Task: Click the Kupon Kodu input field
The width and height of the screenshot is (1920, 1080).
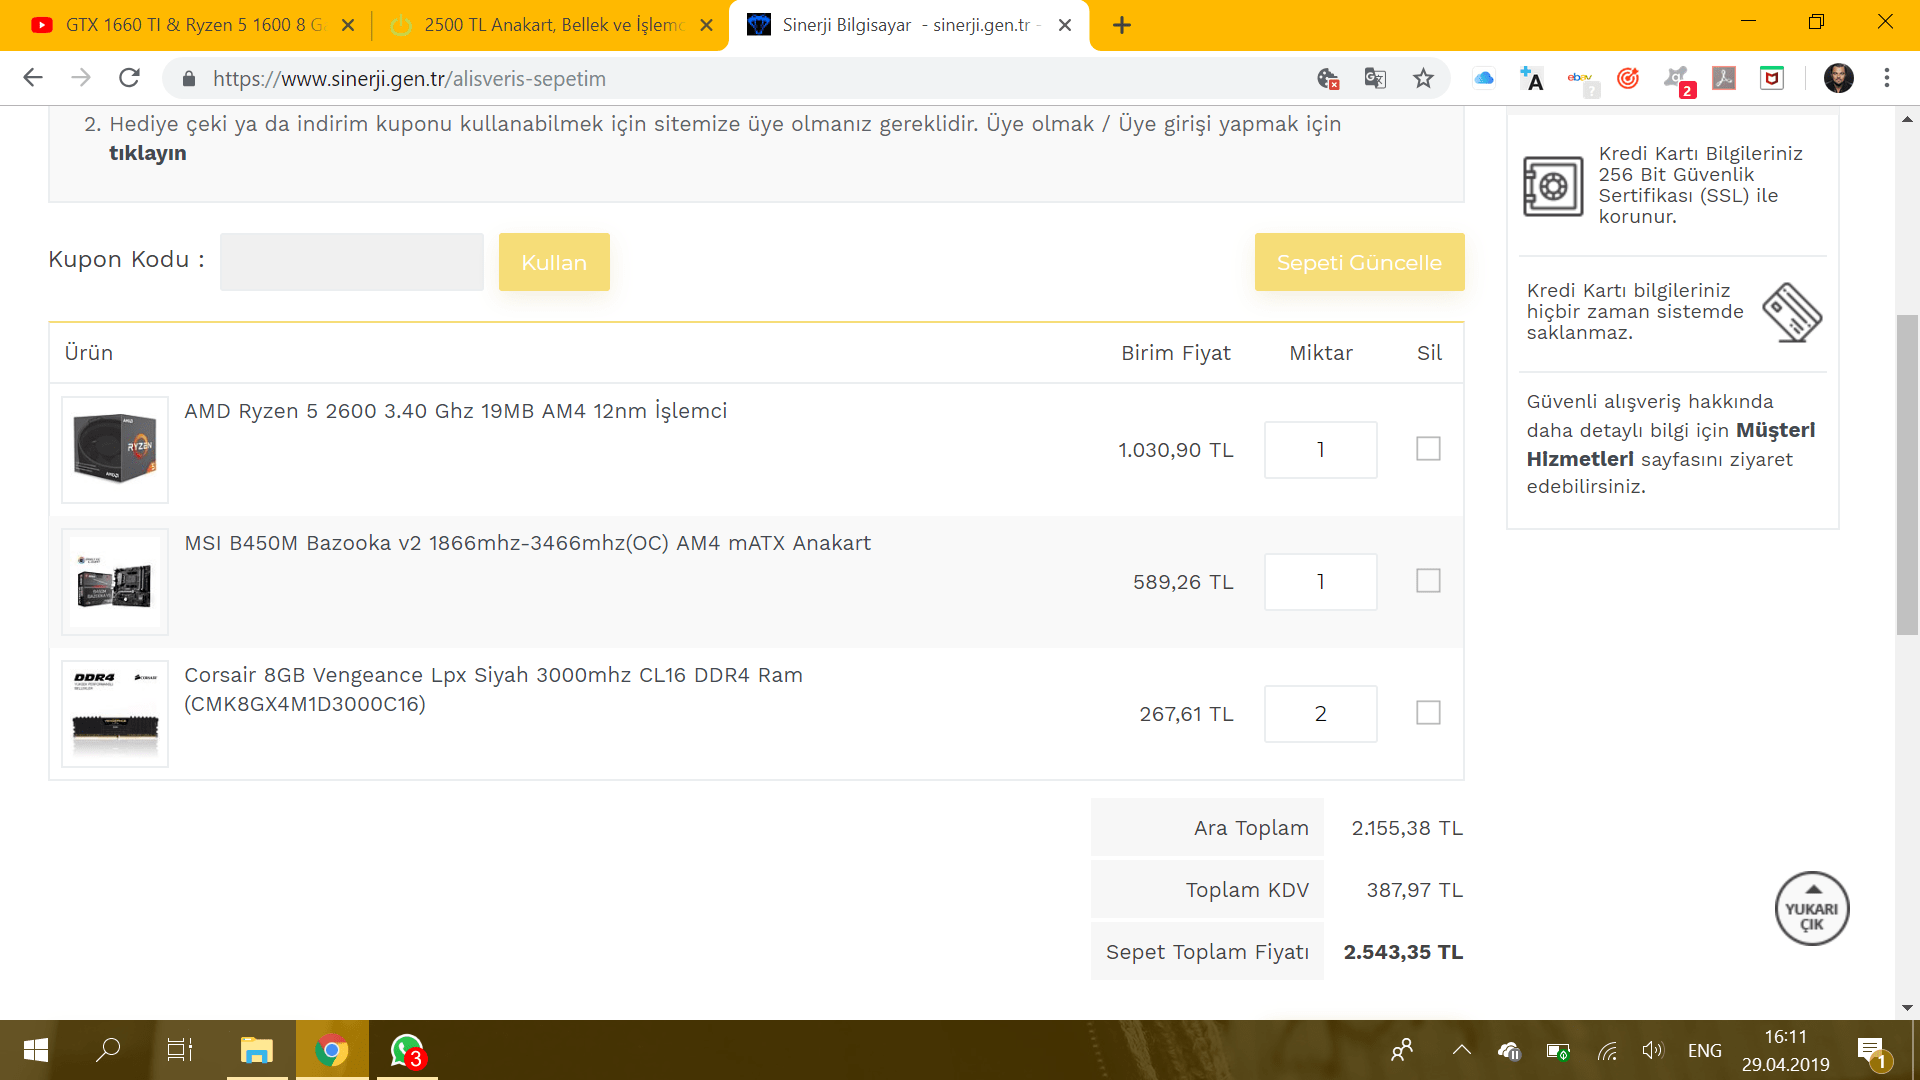Action: pos(351,262)
